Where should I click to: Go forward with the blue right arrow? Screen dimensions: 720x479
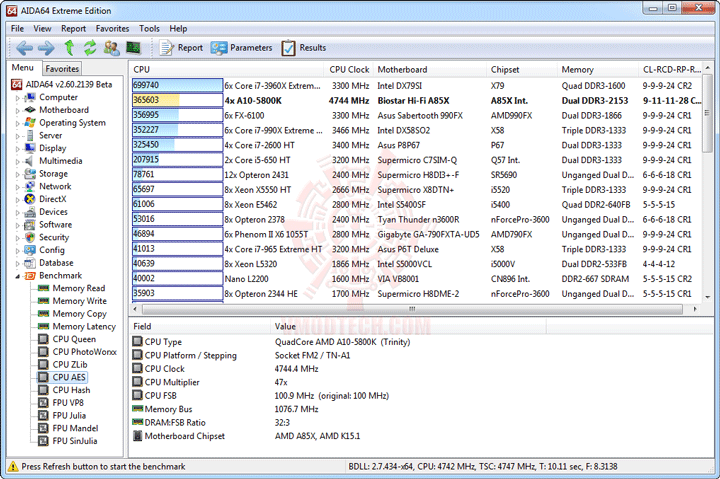[x=46, y=48]
